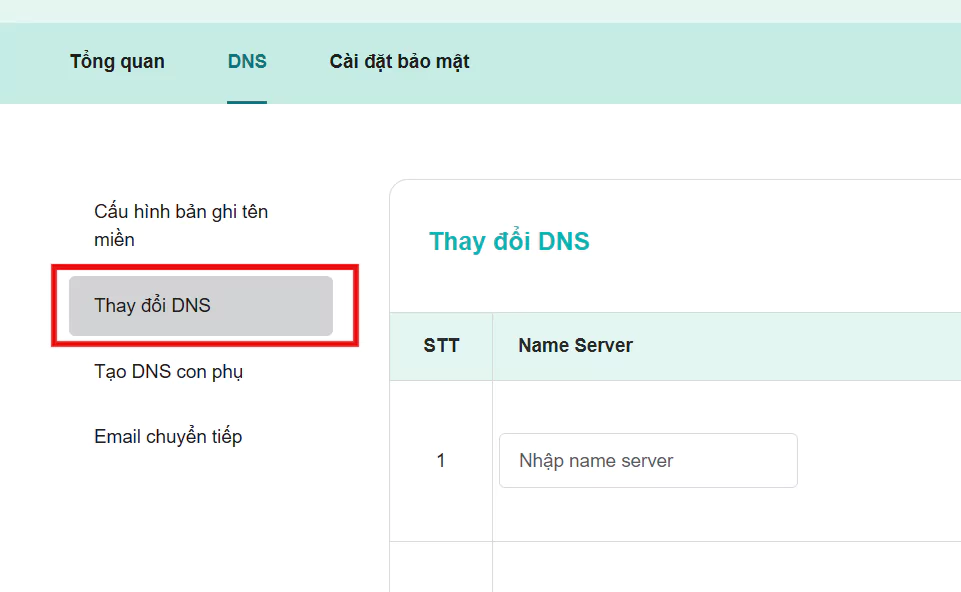This screenshot has height=592, width=961.
Task: Go to Email chuyển tiếp settings
Action: (x=167, y=436)
